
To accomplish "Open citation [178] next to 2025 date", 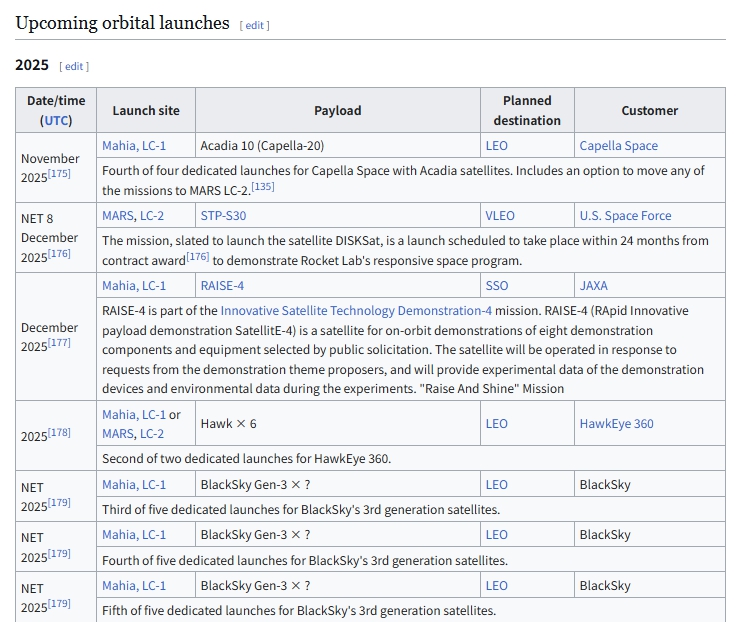I will (59, 432).
